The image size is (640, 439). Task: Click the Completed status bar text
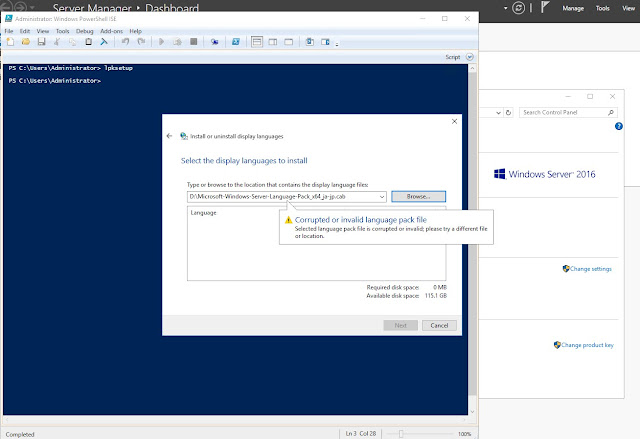tap(20, 435)
